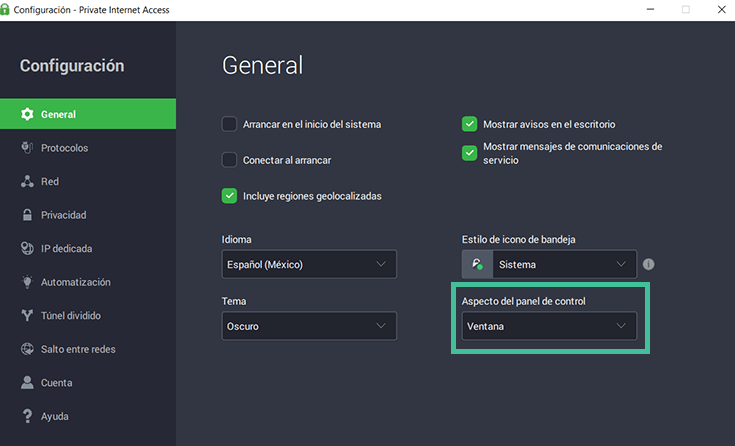Open the Idioma Español (México) dropdown
735x446 pixels.
click(x=309, y=265)
